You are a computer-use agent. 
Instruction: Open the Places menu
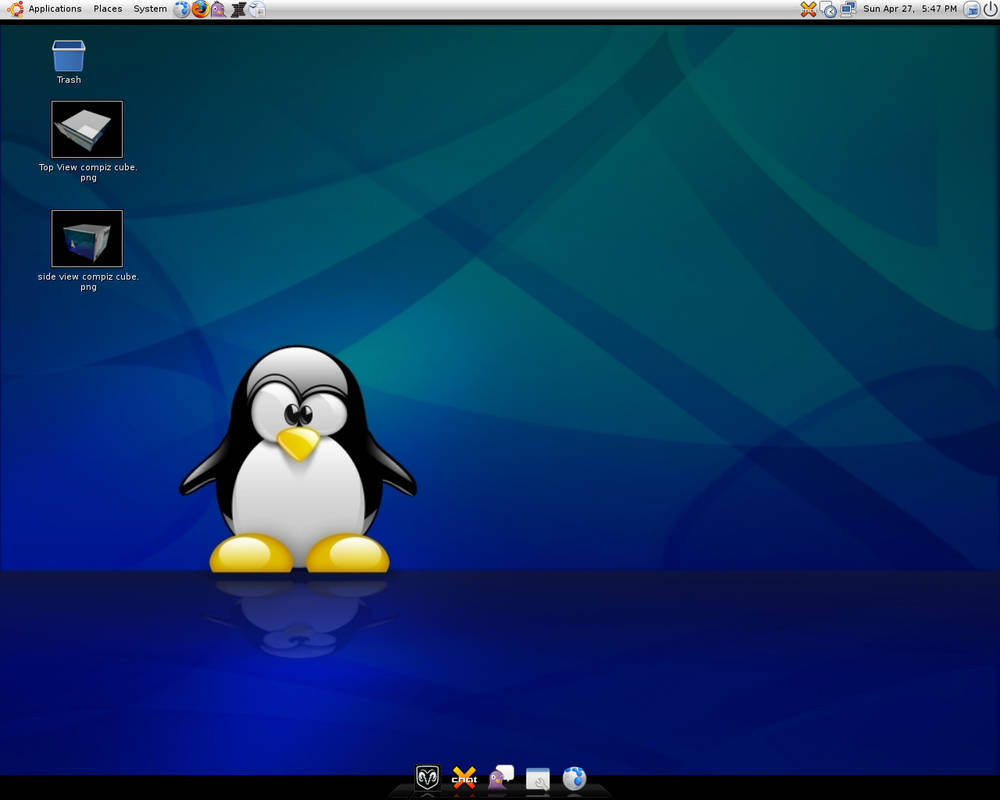[x=108, y=9]
